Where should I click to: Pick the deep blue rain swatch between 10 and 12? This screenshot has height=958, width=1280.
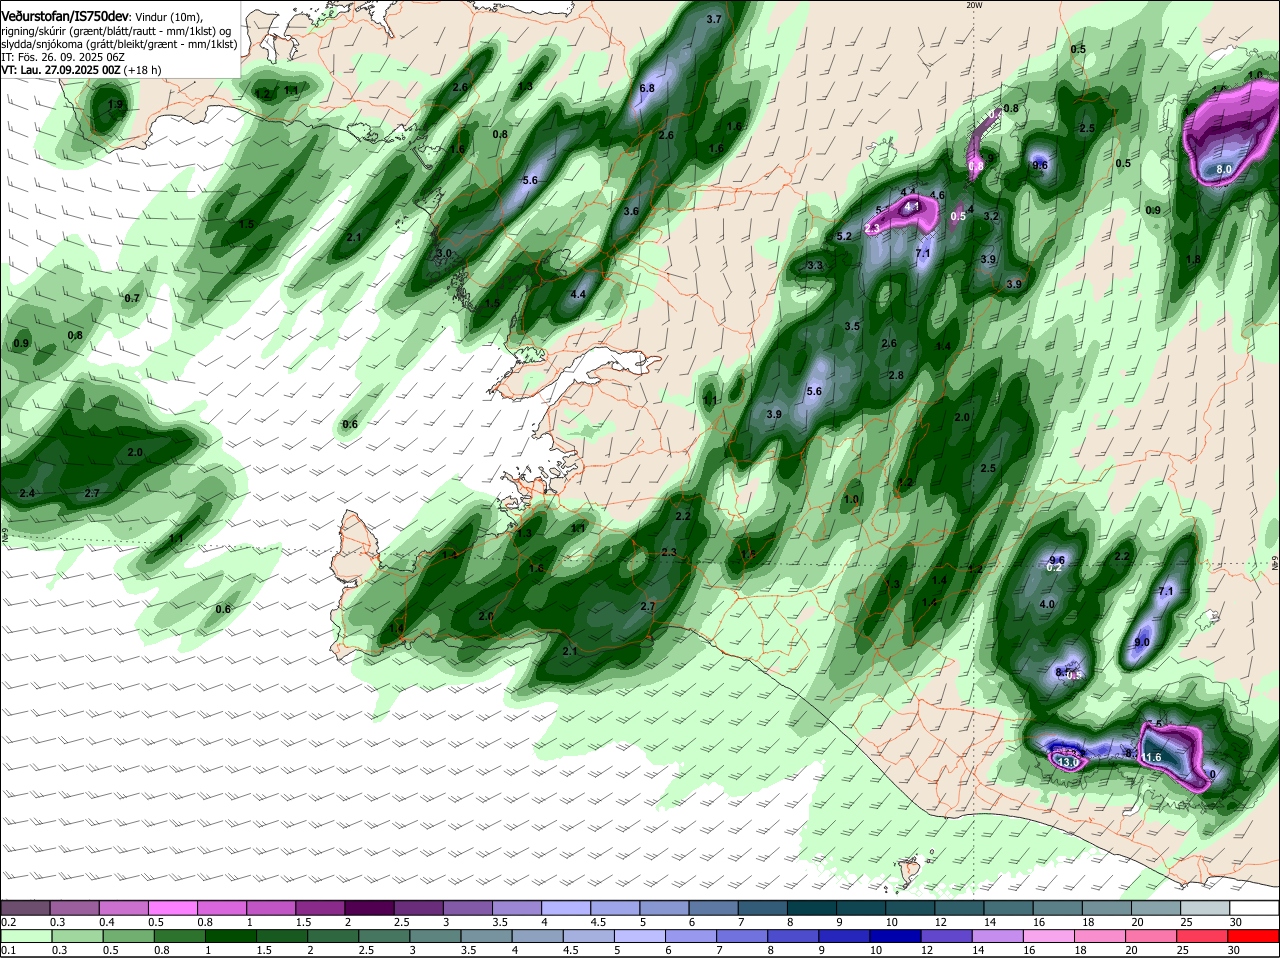(x=896, y=935)
